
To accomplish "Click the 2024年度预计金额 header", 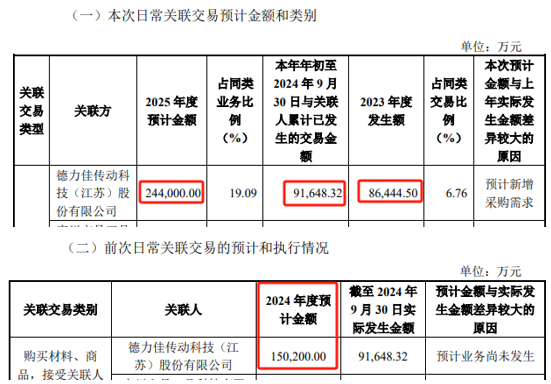I will click(x=298, y=310).
